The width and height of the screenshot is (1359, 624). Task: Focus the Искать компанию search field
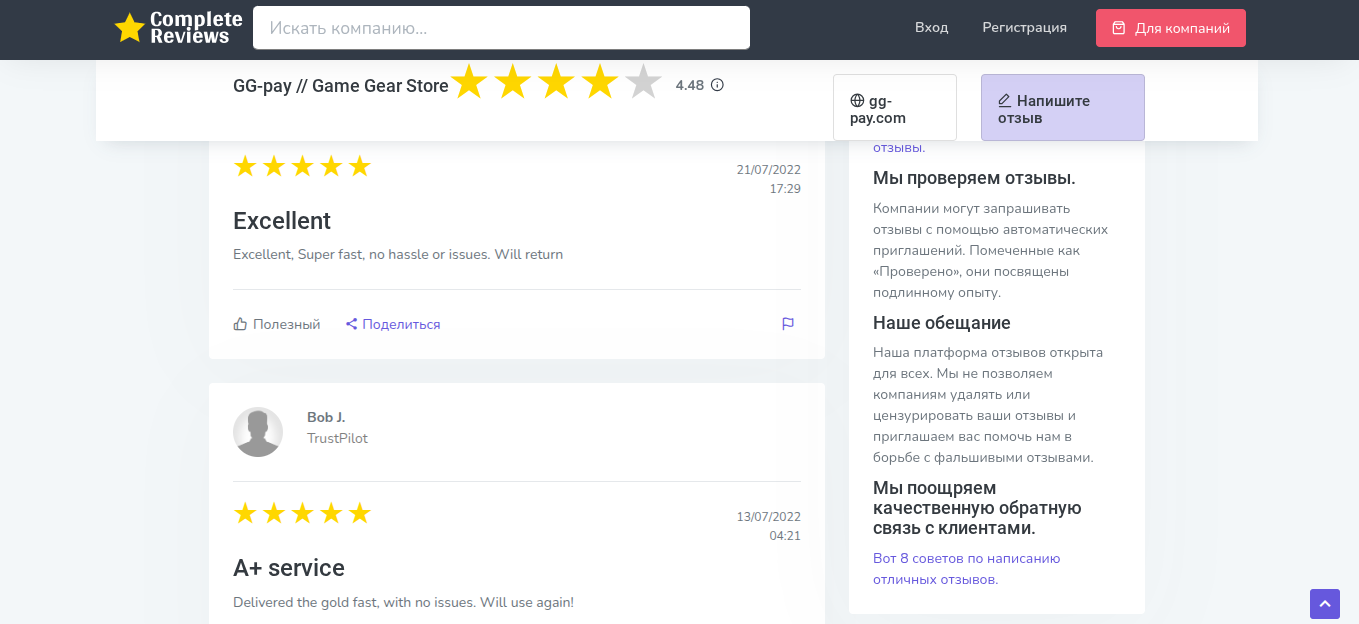click(x=501, y=28)
